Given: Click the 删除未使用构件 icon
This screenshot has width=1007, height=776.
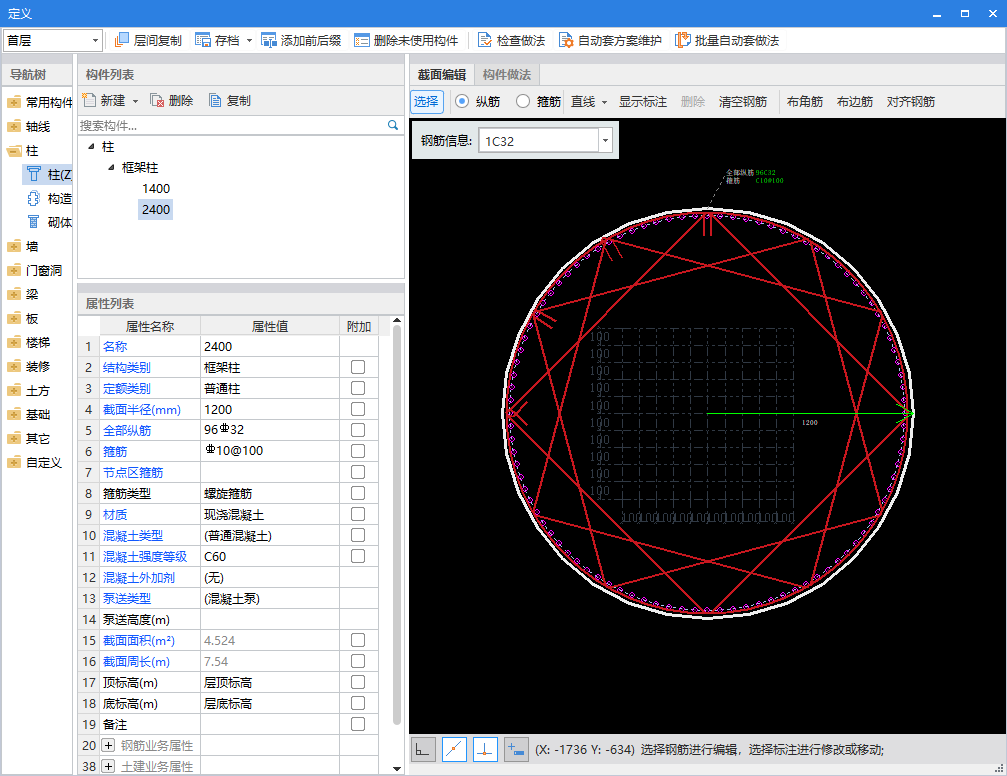Looking at the screenshot, I should tap(362, 40).
